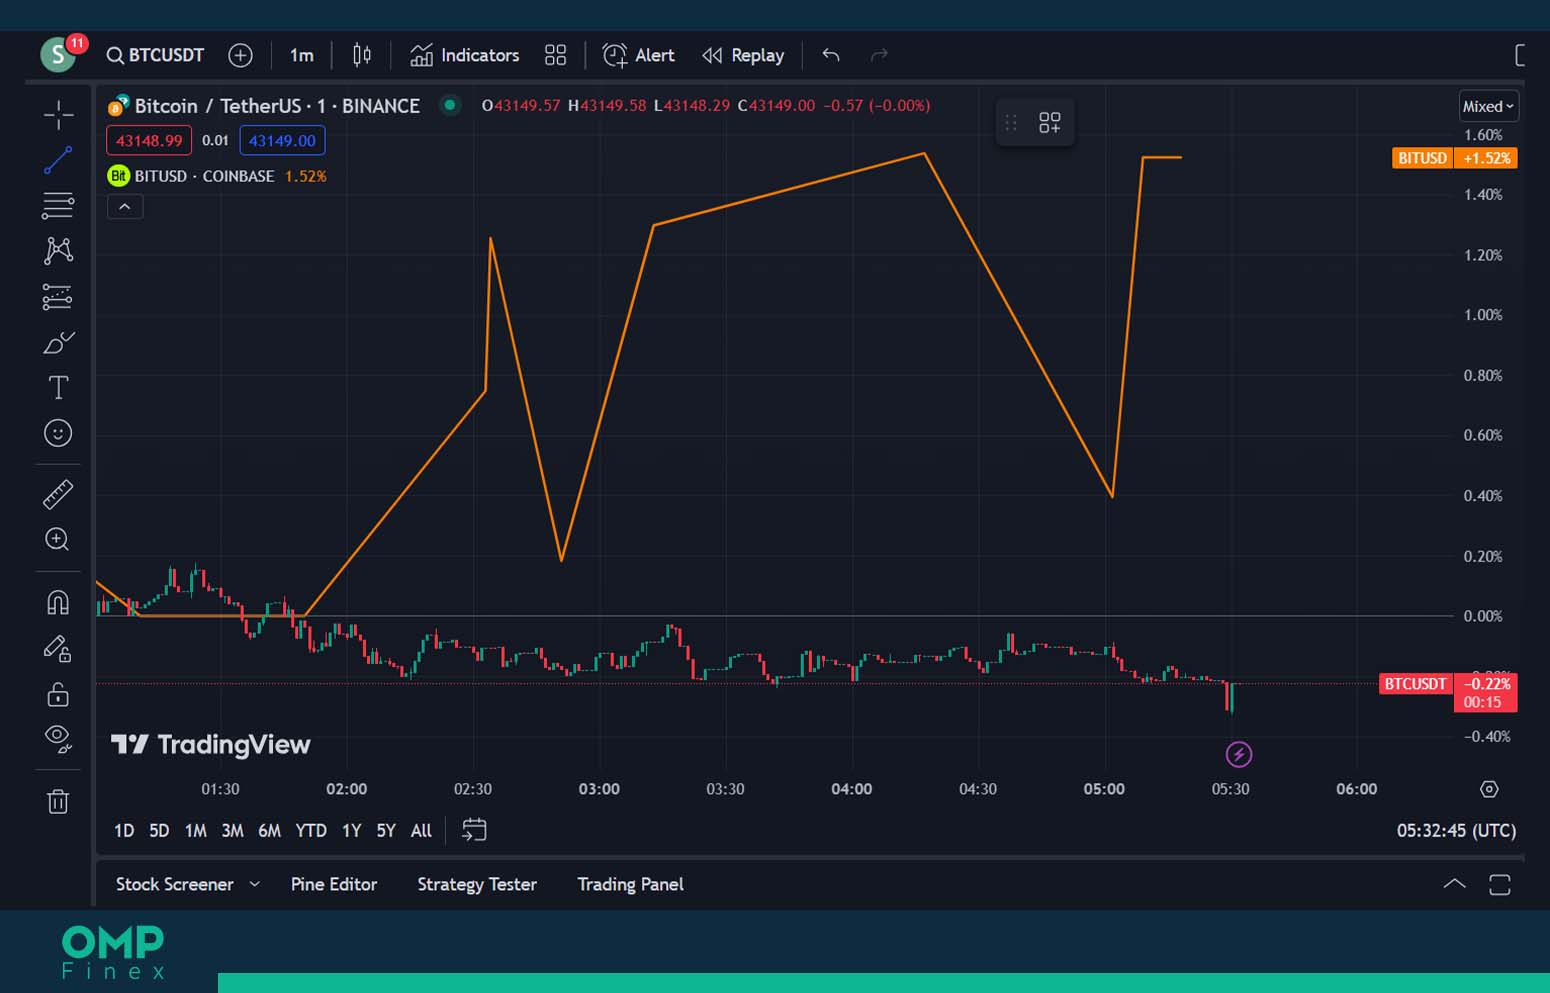Set date range to 3M
The width and height of the screenshot is (1550, 993).
(232, 830)
